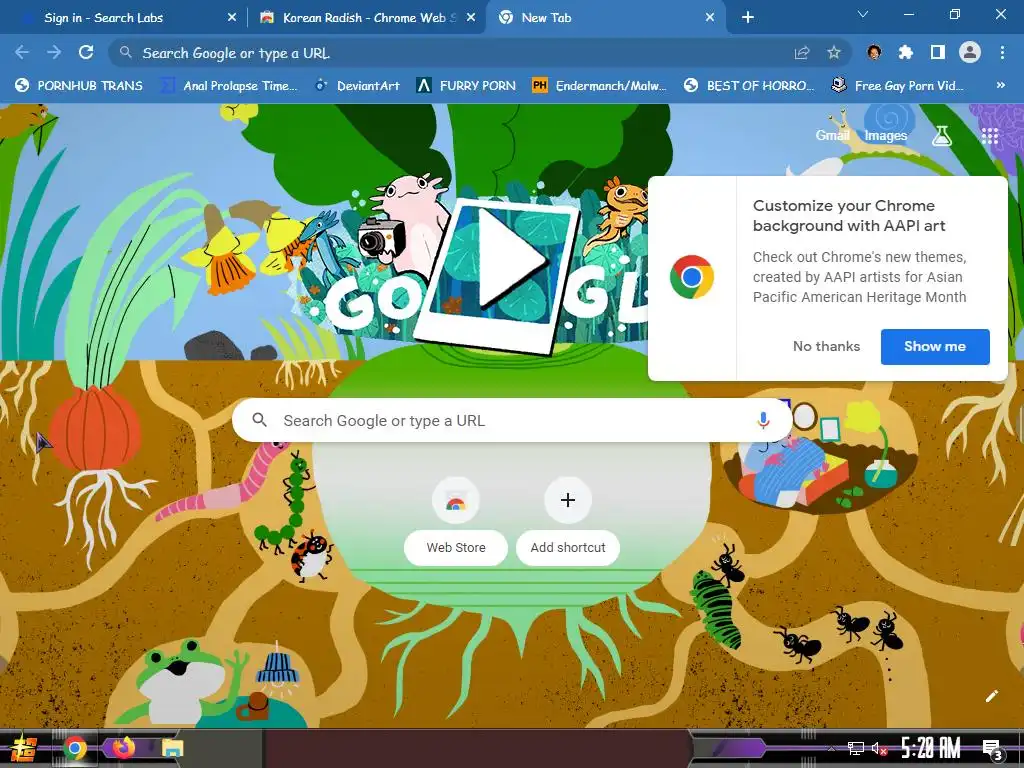Image resolution: width=1024 pixels, height=768 pixels.
Task: Click the Search Google or type a URL page box
Action: [x=512, y=421]
